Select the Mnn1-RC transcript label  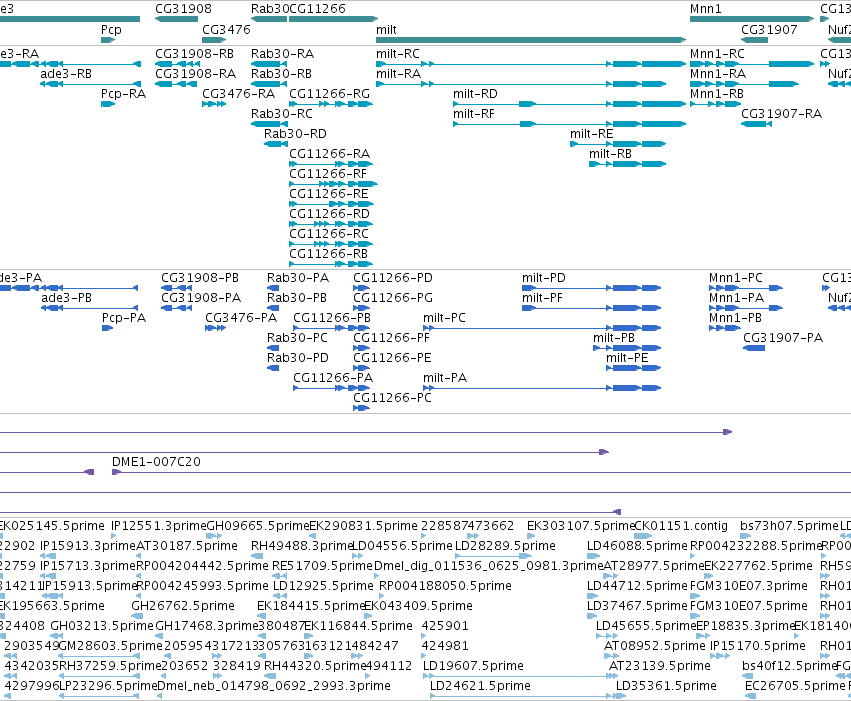[717, 54]
